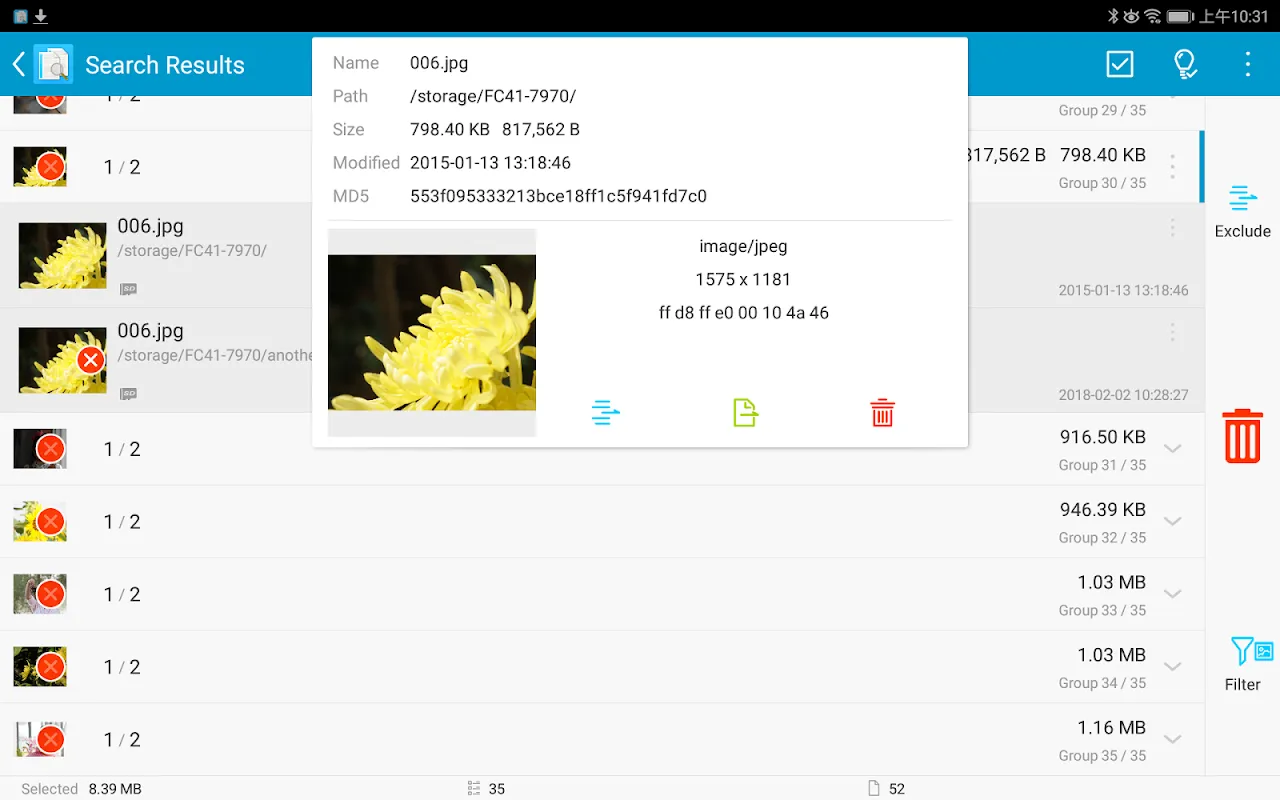
Task: Go back using the top-left arrow
Action: (x=18, y=65)
